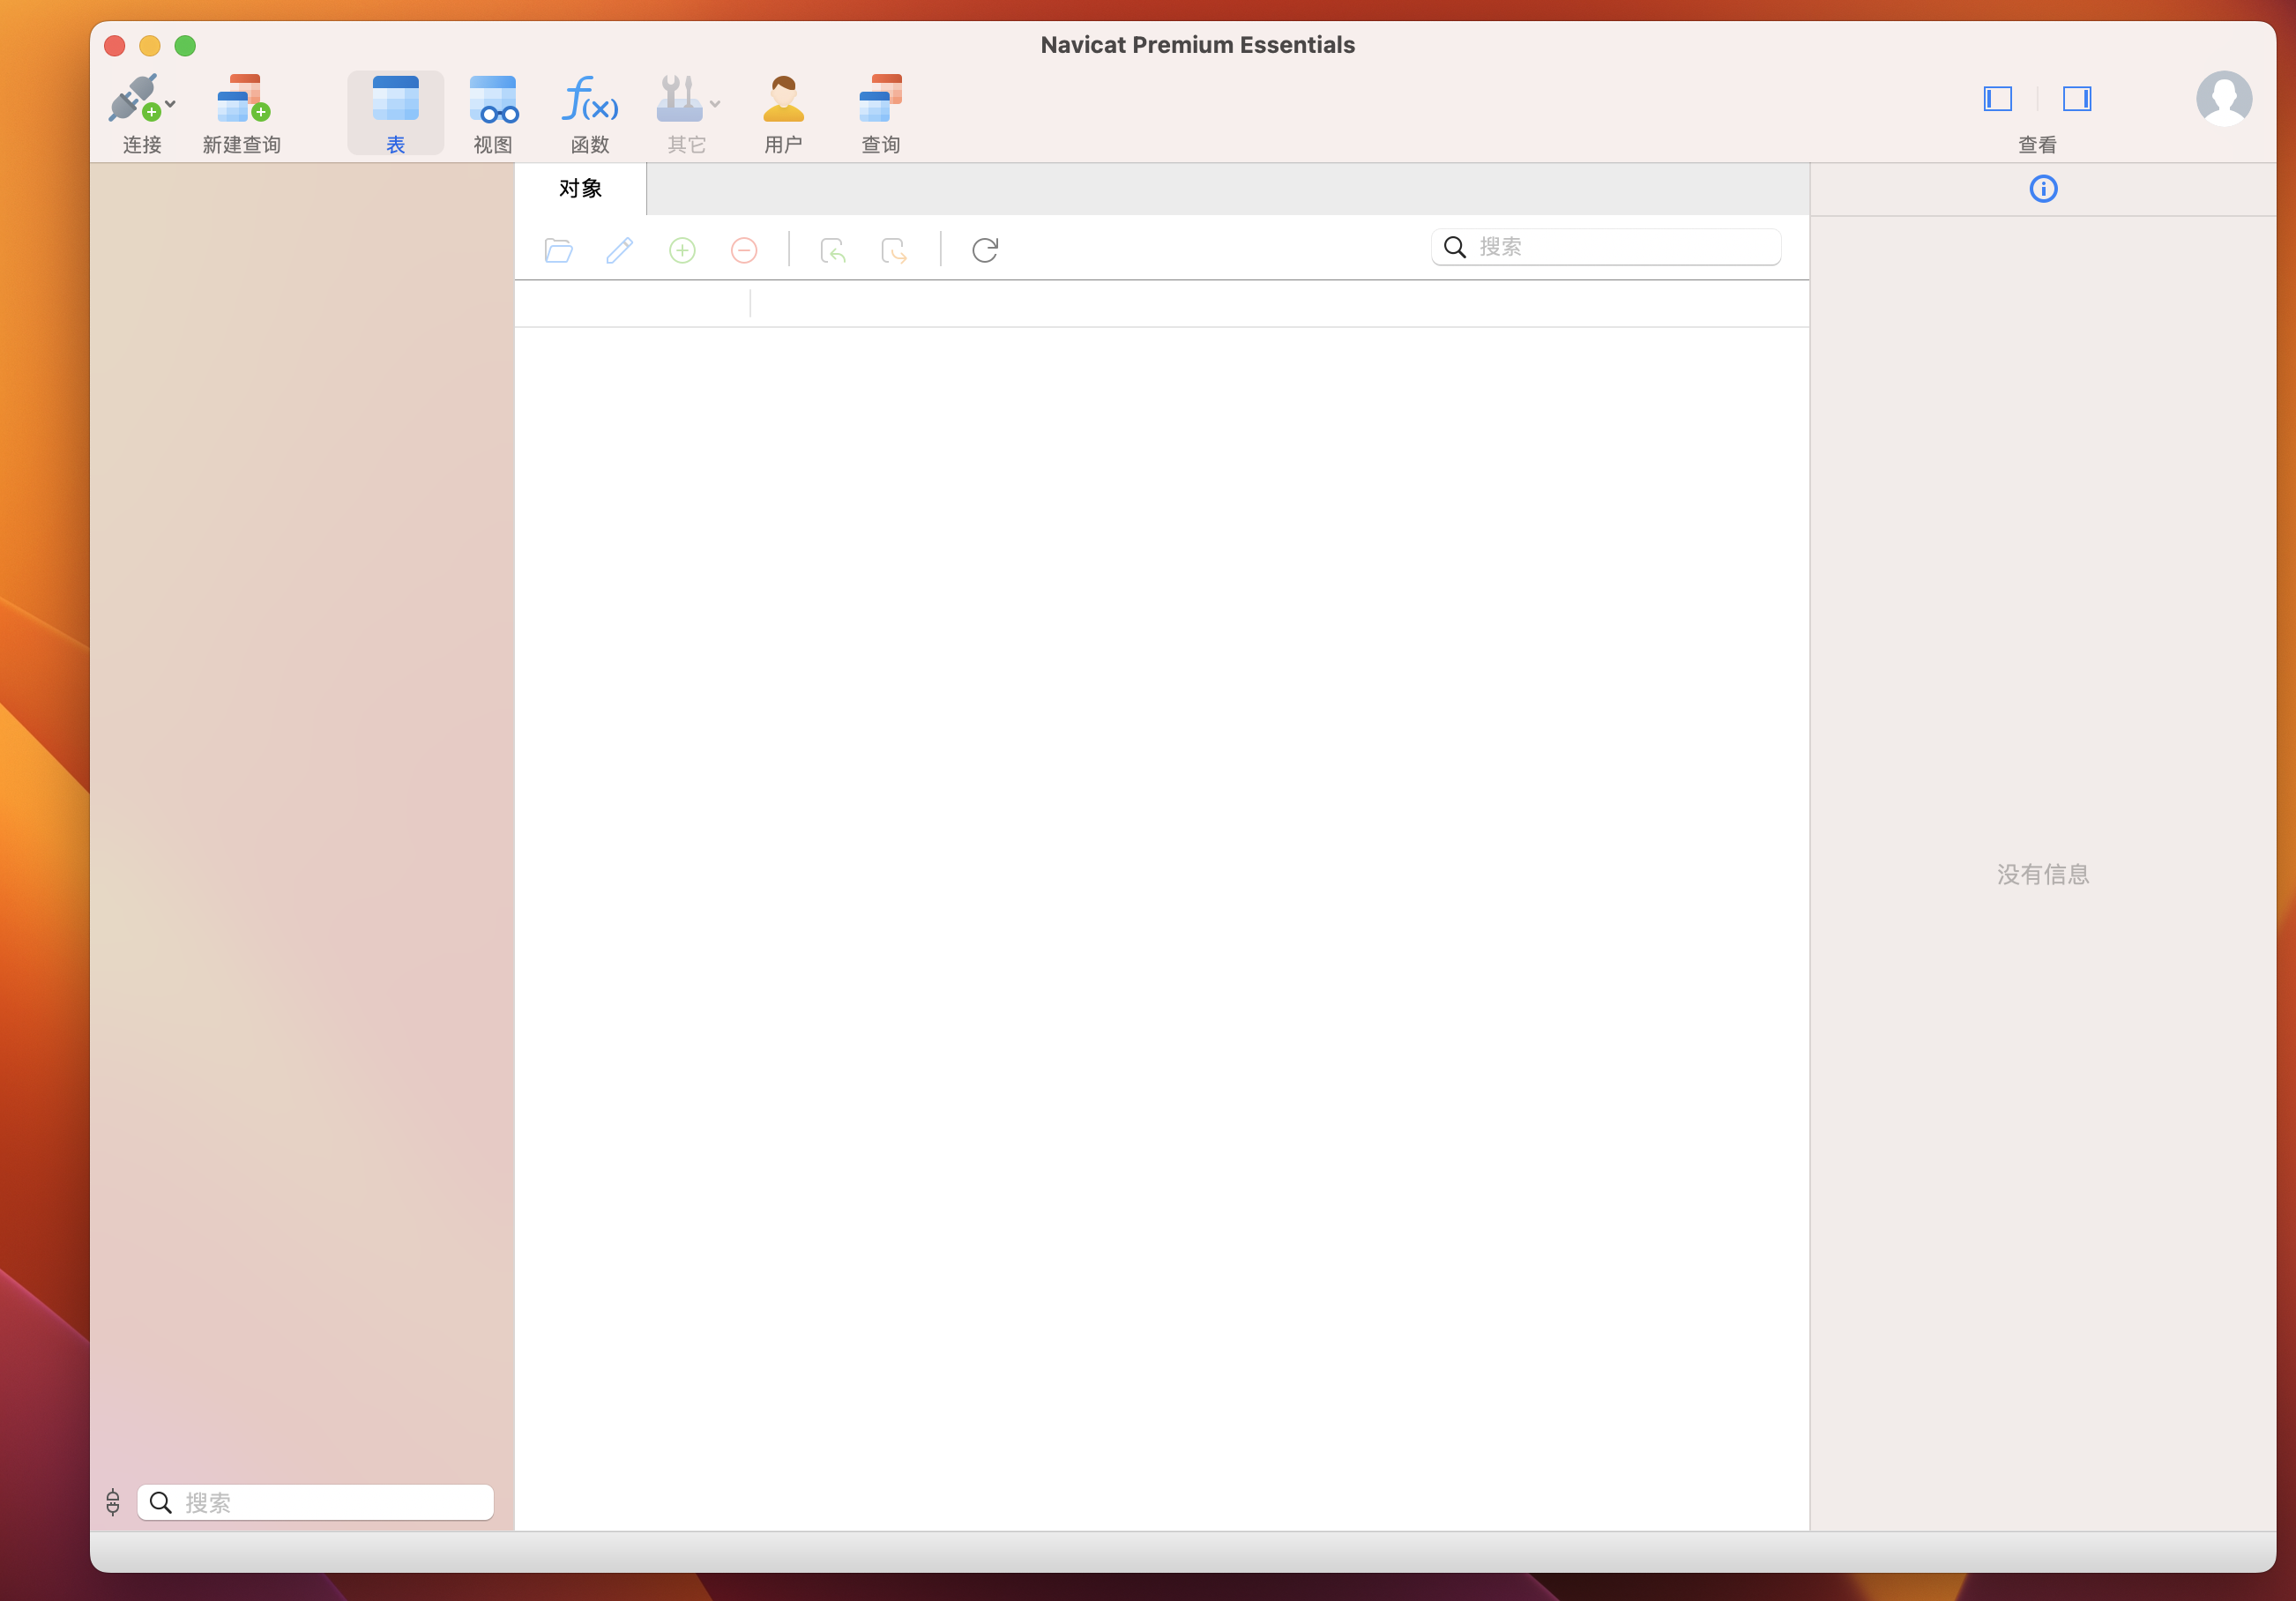Image resolution: width=2296 pixels, height=1601 pixels.
Task: Expand the Others (其它) dropdown arrow
Action: click(715, 104)
